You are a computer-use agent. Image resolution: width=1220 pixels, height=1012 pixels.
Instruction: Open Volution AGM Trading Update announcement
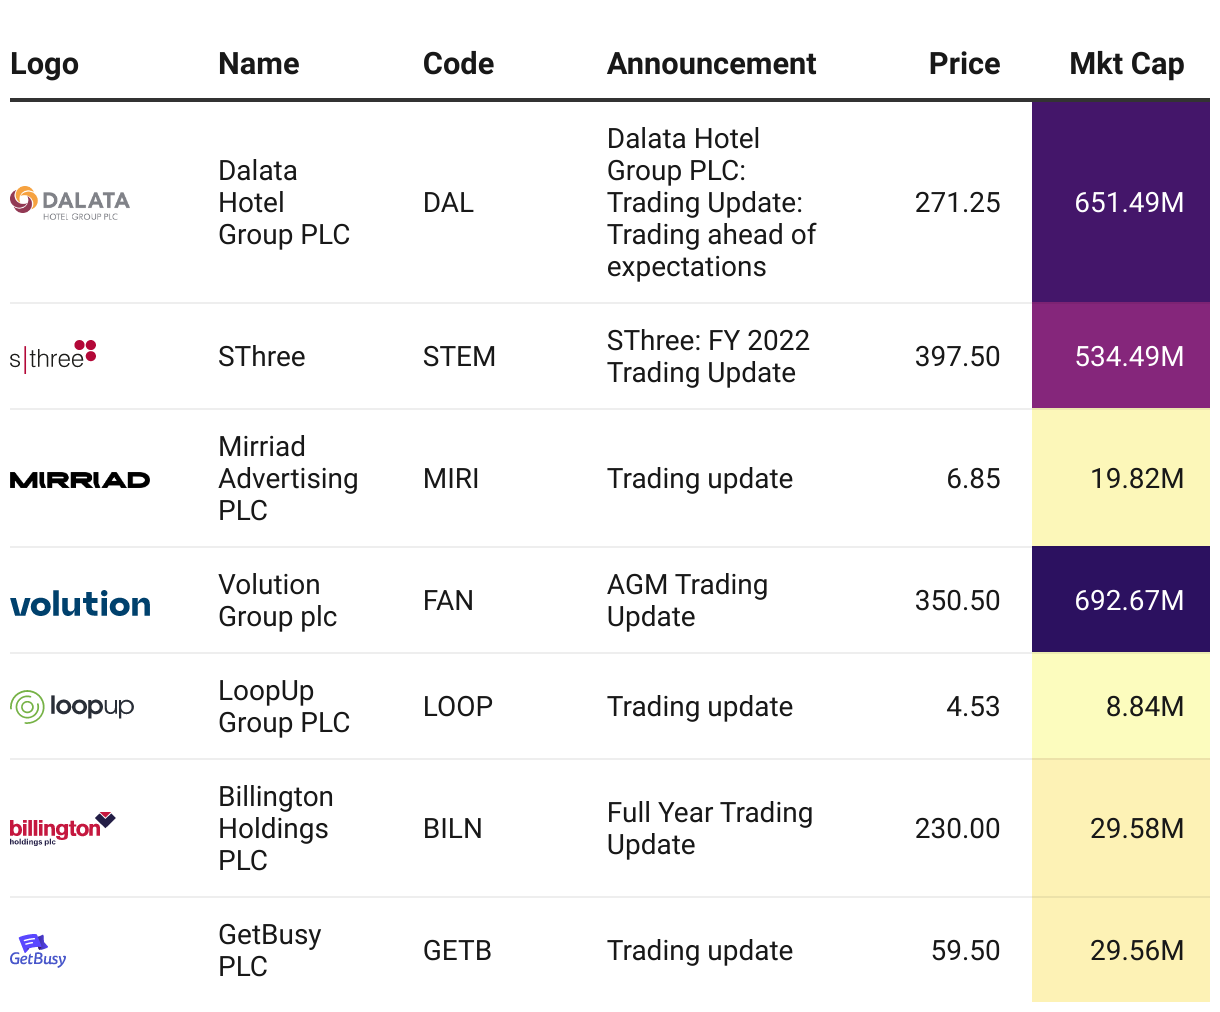(x=687, y=601)
